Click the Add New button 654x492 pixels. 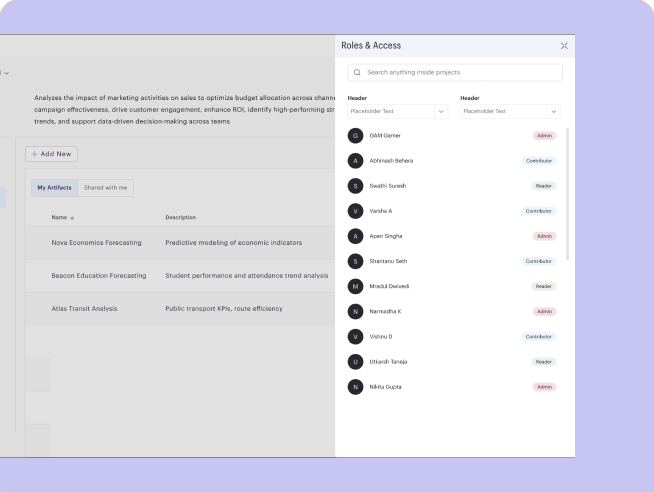click(51, 154)
